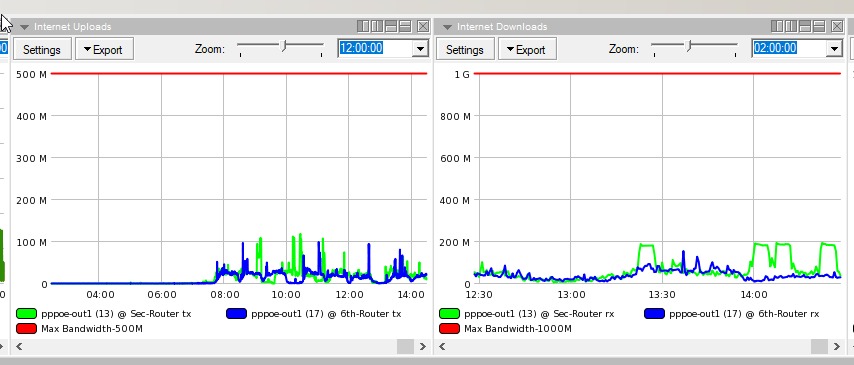Screen dimensions: 854x365
Task: Select legend text 'pppoe-out1 (17) @ 6th-Router tx'
Action: 326,314
